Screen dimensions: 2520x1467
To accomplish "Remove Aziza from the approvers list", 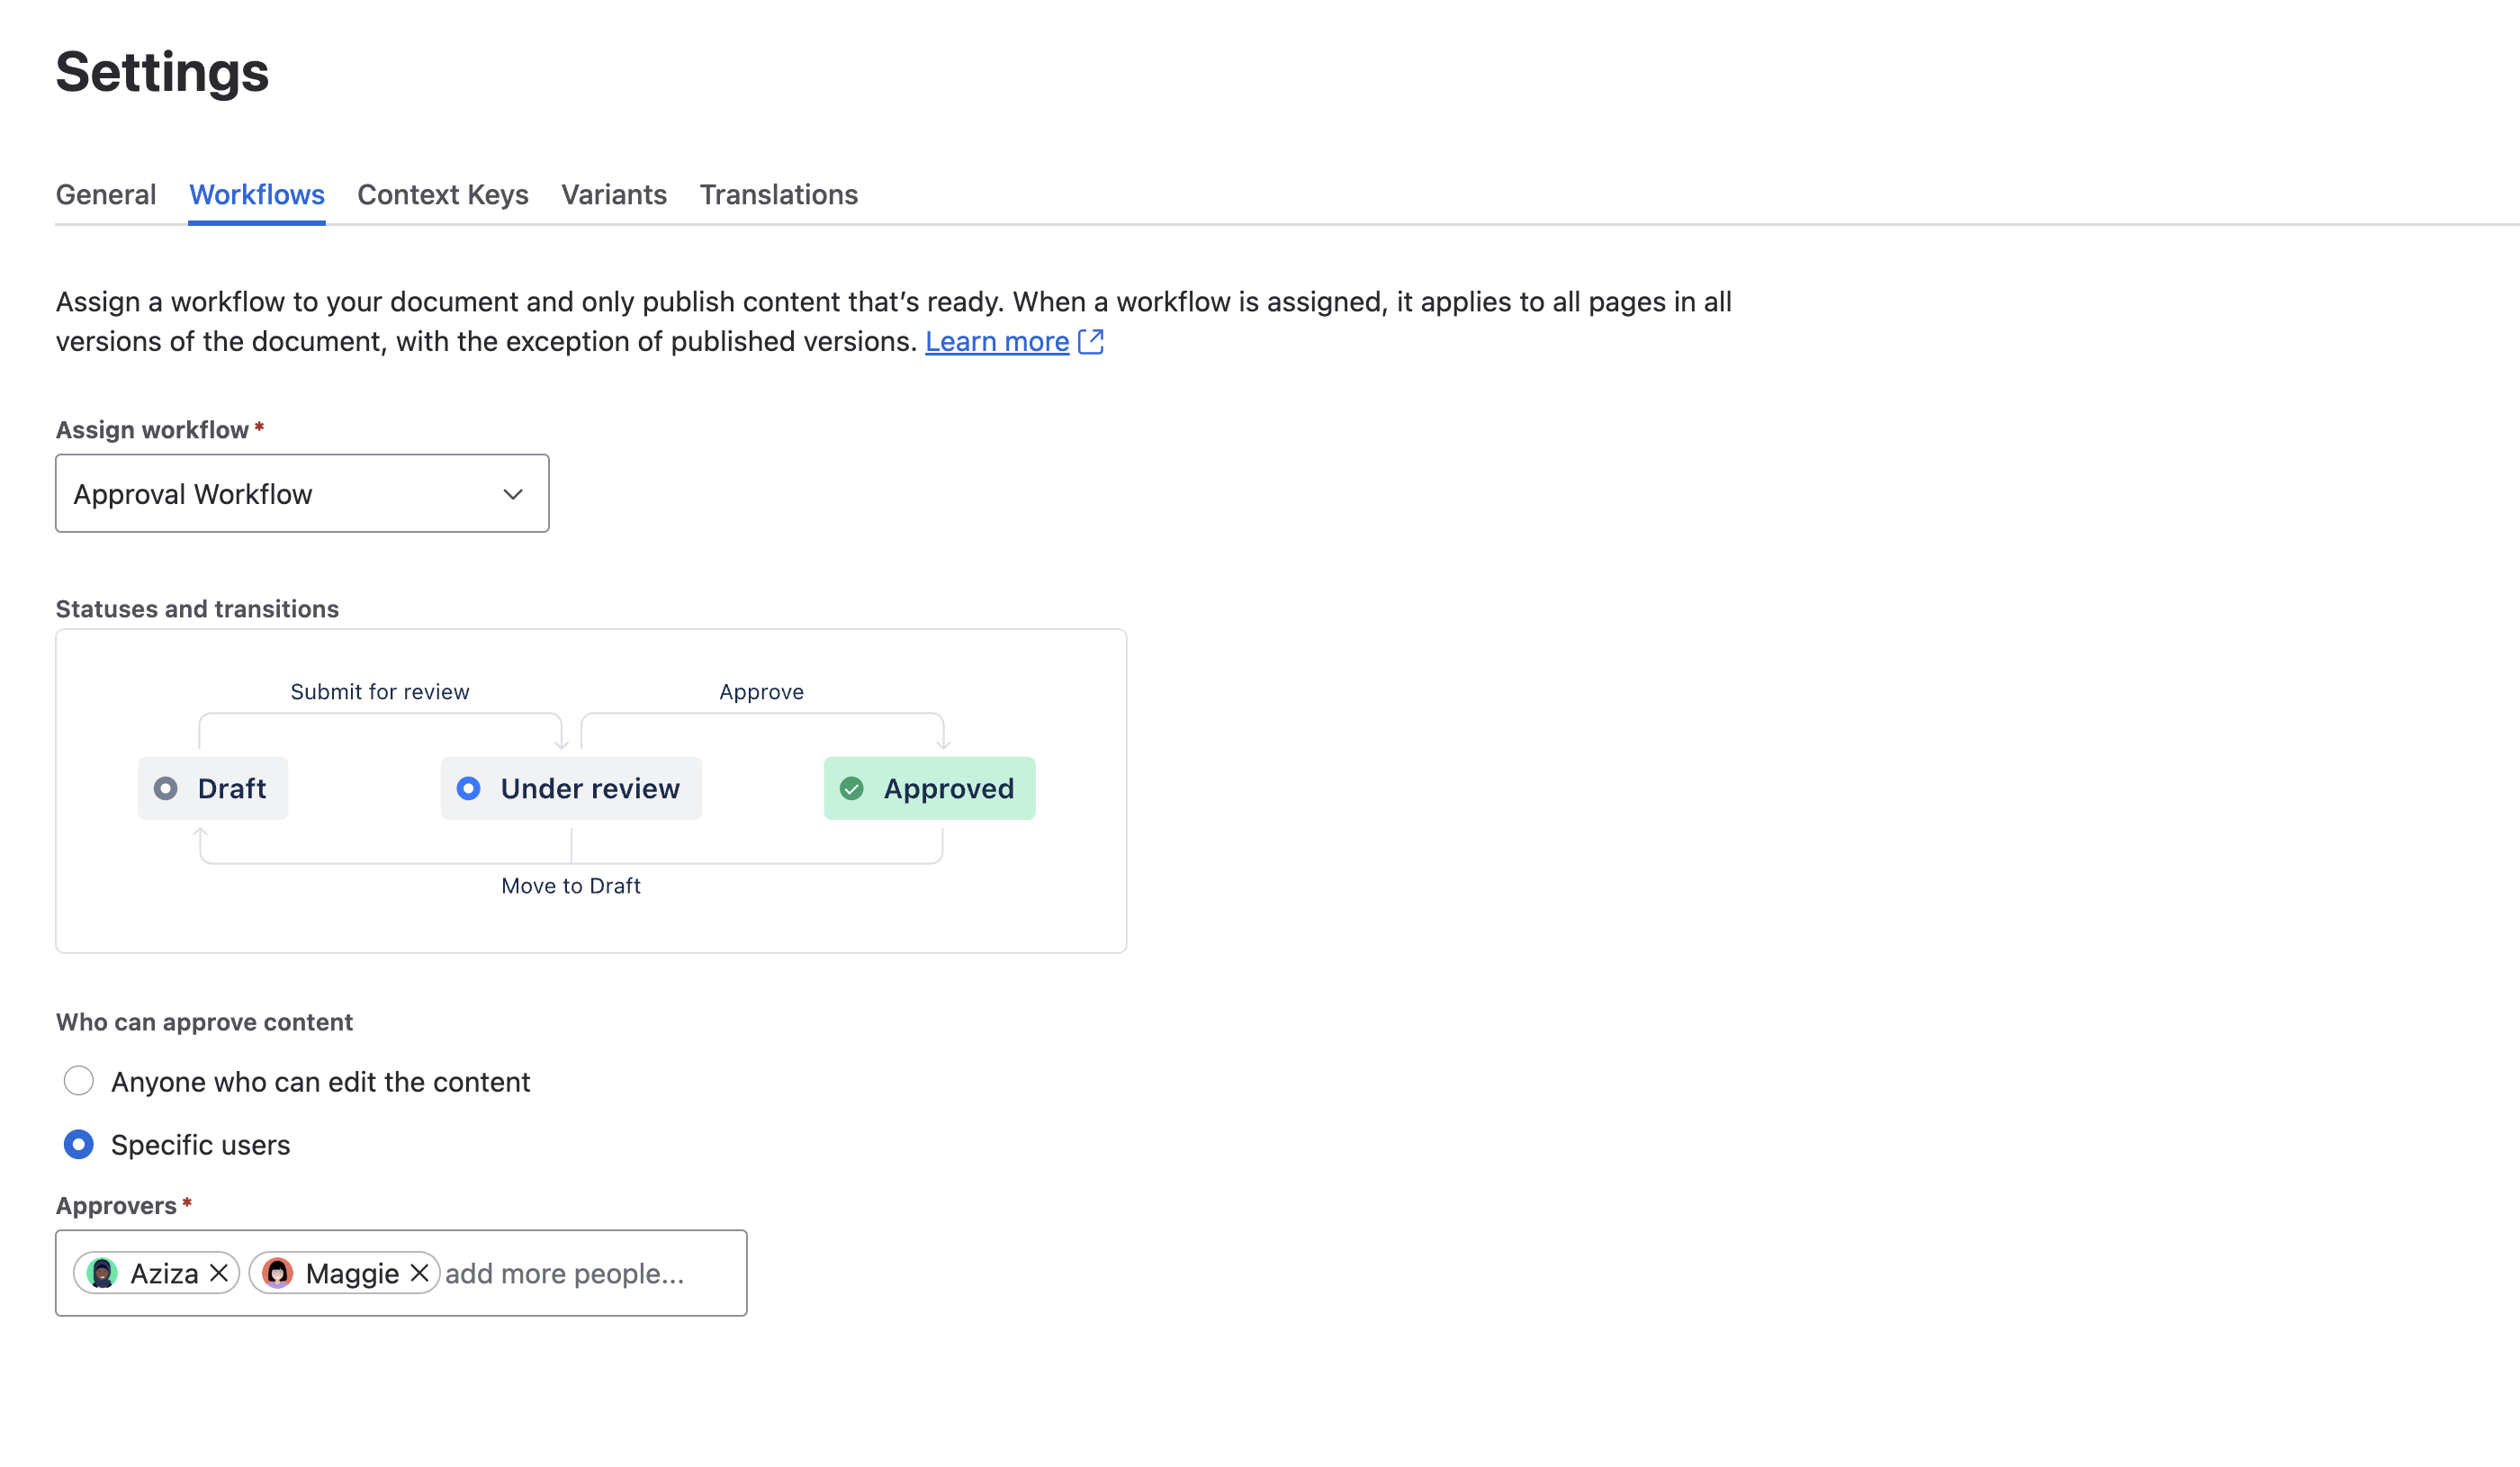I will (219, 1273).
